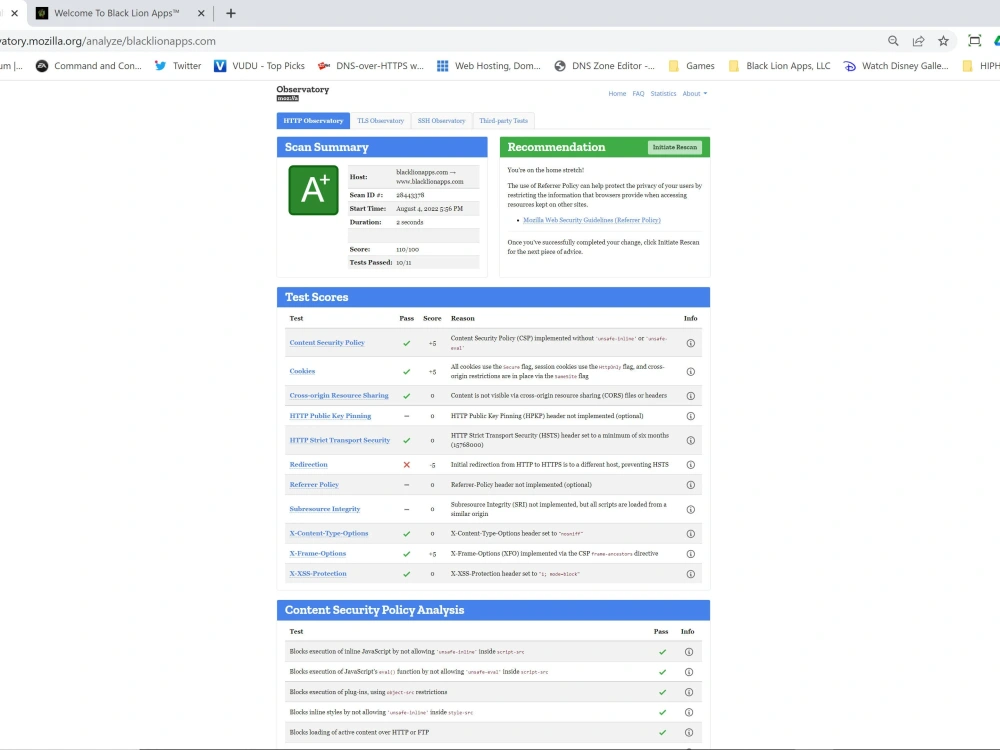The height and width of the screenshot is (750, 1000).
Task: Open the X-Content-Type-Options test link
Action: [328, 533]
